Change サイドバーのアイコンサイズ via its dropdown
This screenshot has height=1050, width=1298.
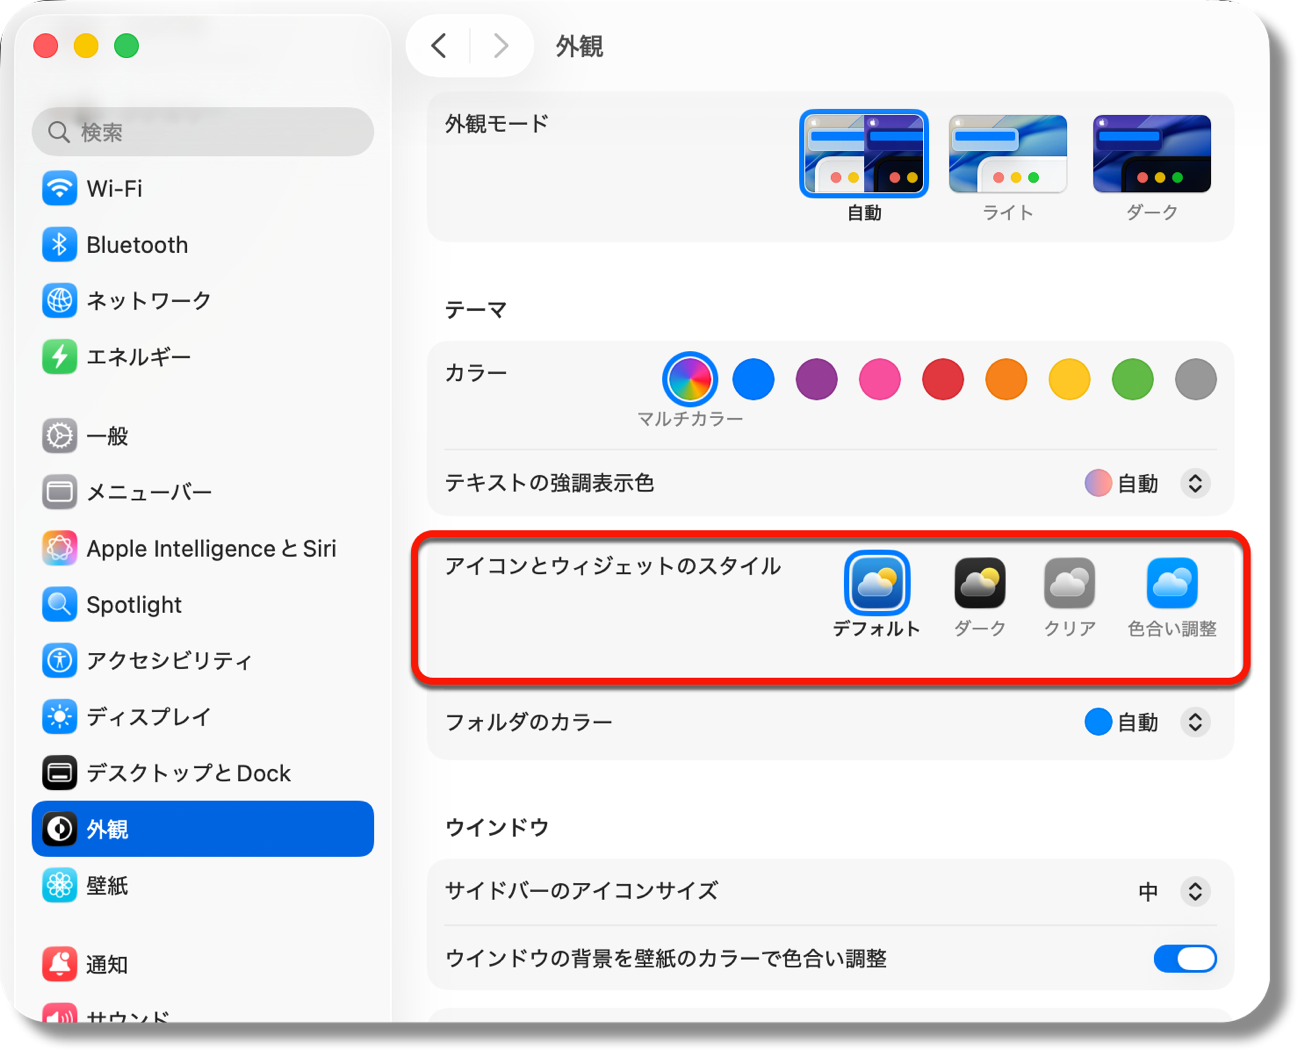pyautogui.click(x=1196, y=891)
